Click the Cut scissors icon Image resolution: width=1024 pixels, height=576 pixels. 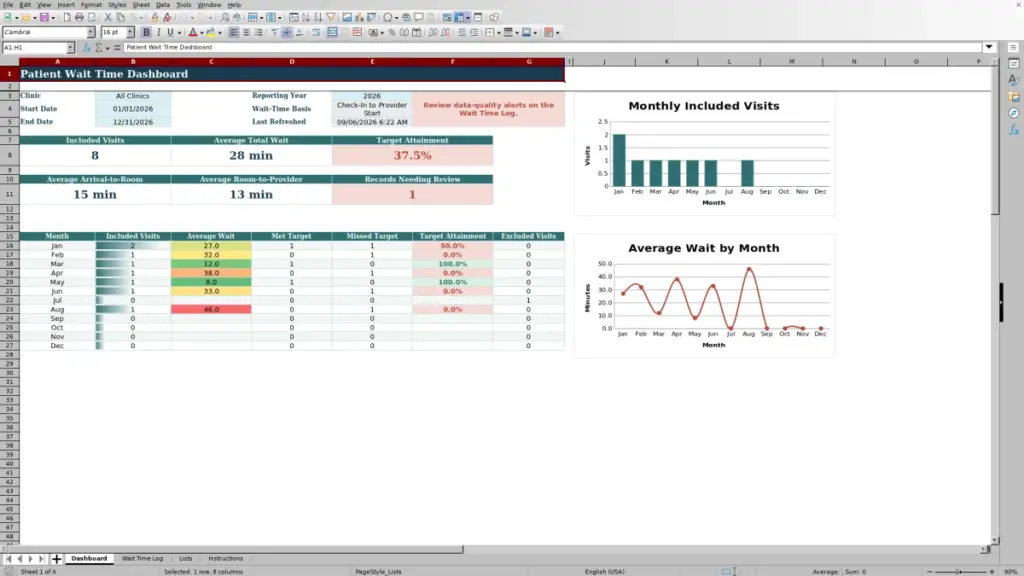coord(108,17)
